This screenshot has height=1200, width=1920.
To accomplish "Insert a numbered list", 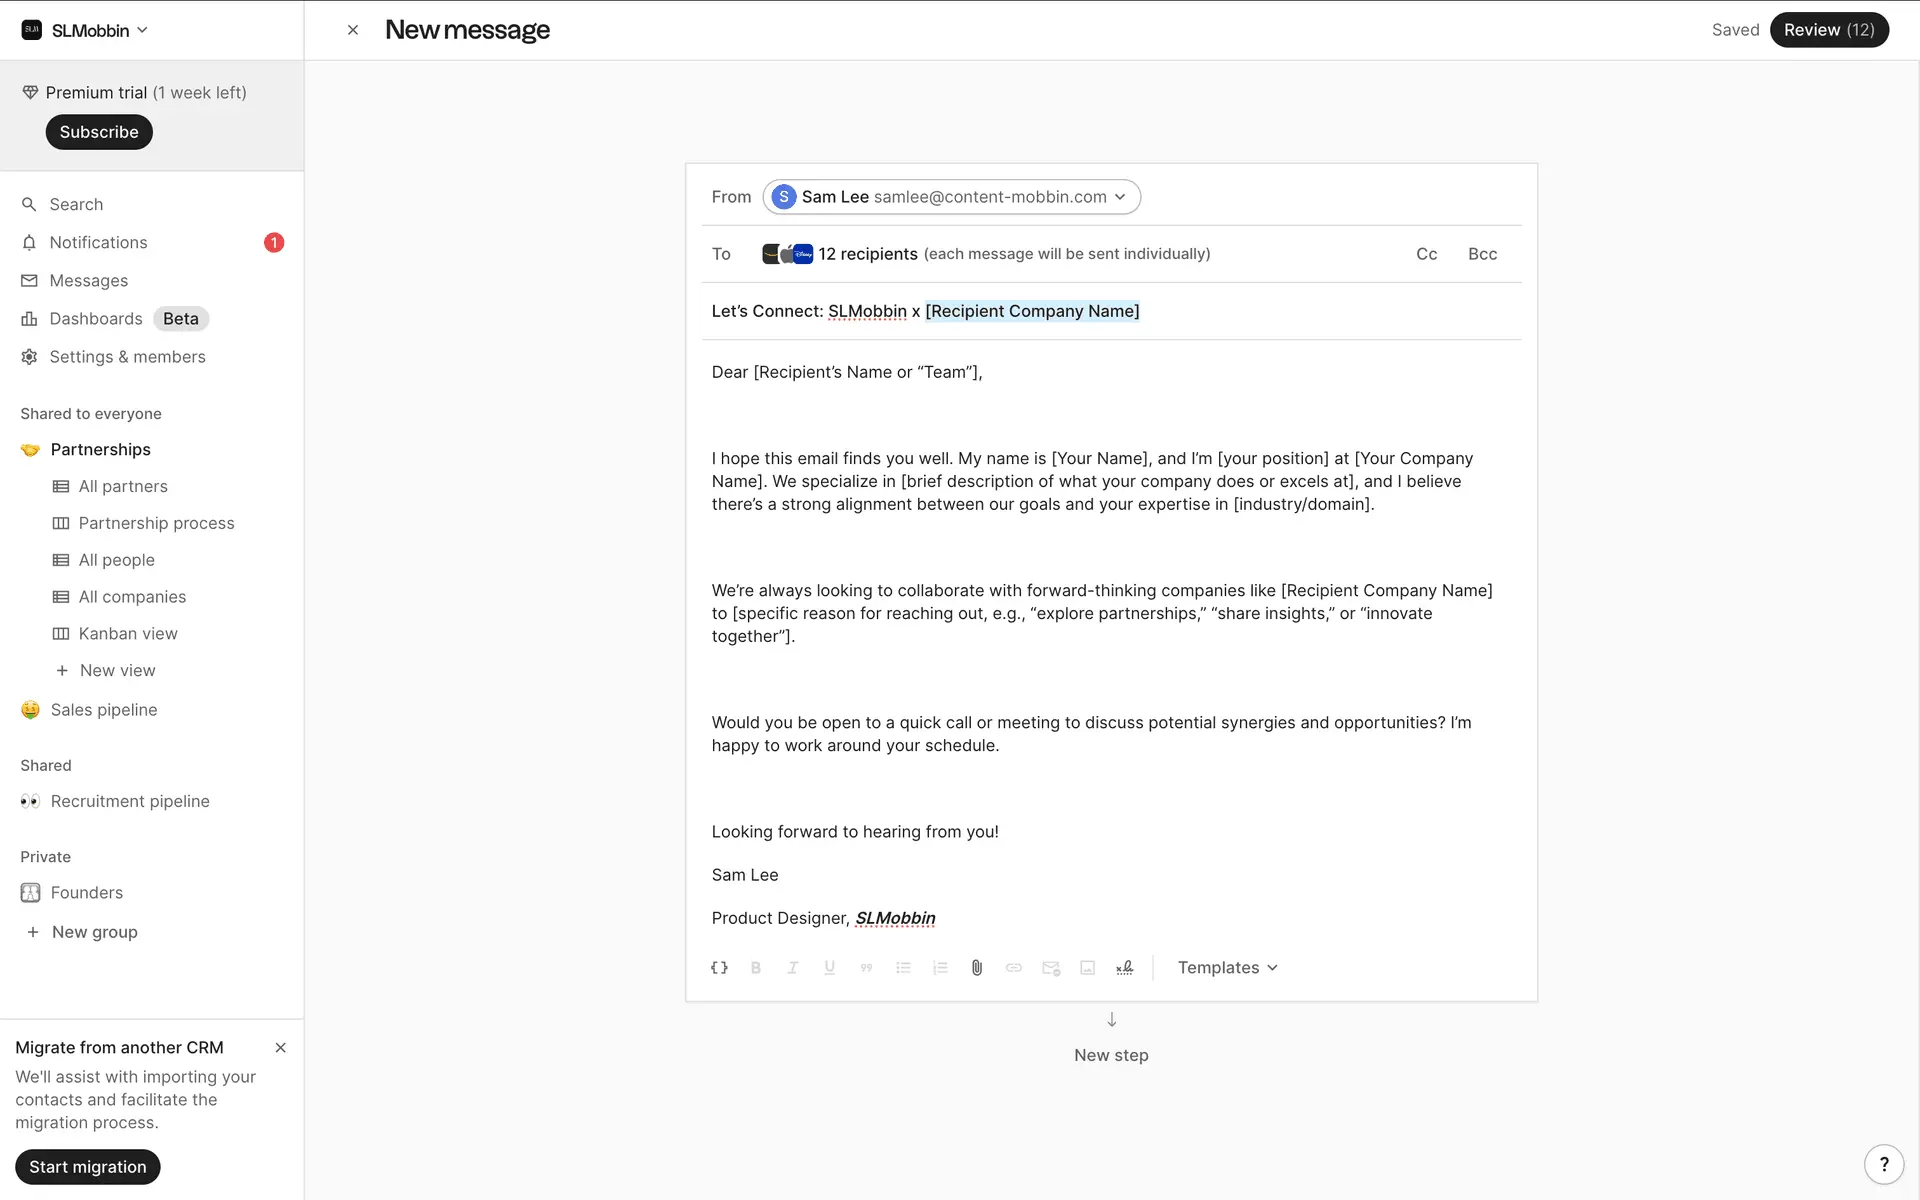I will [x=940, y=968].
